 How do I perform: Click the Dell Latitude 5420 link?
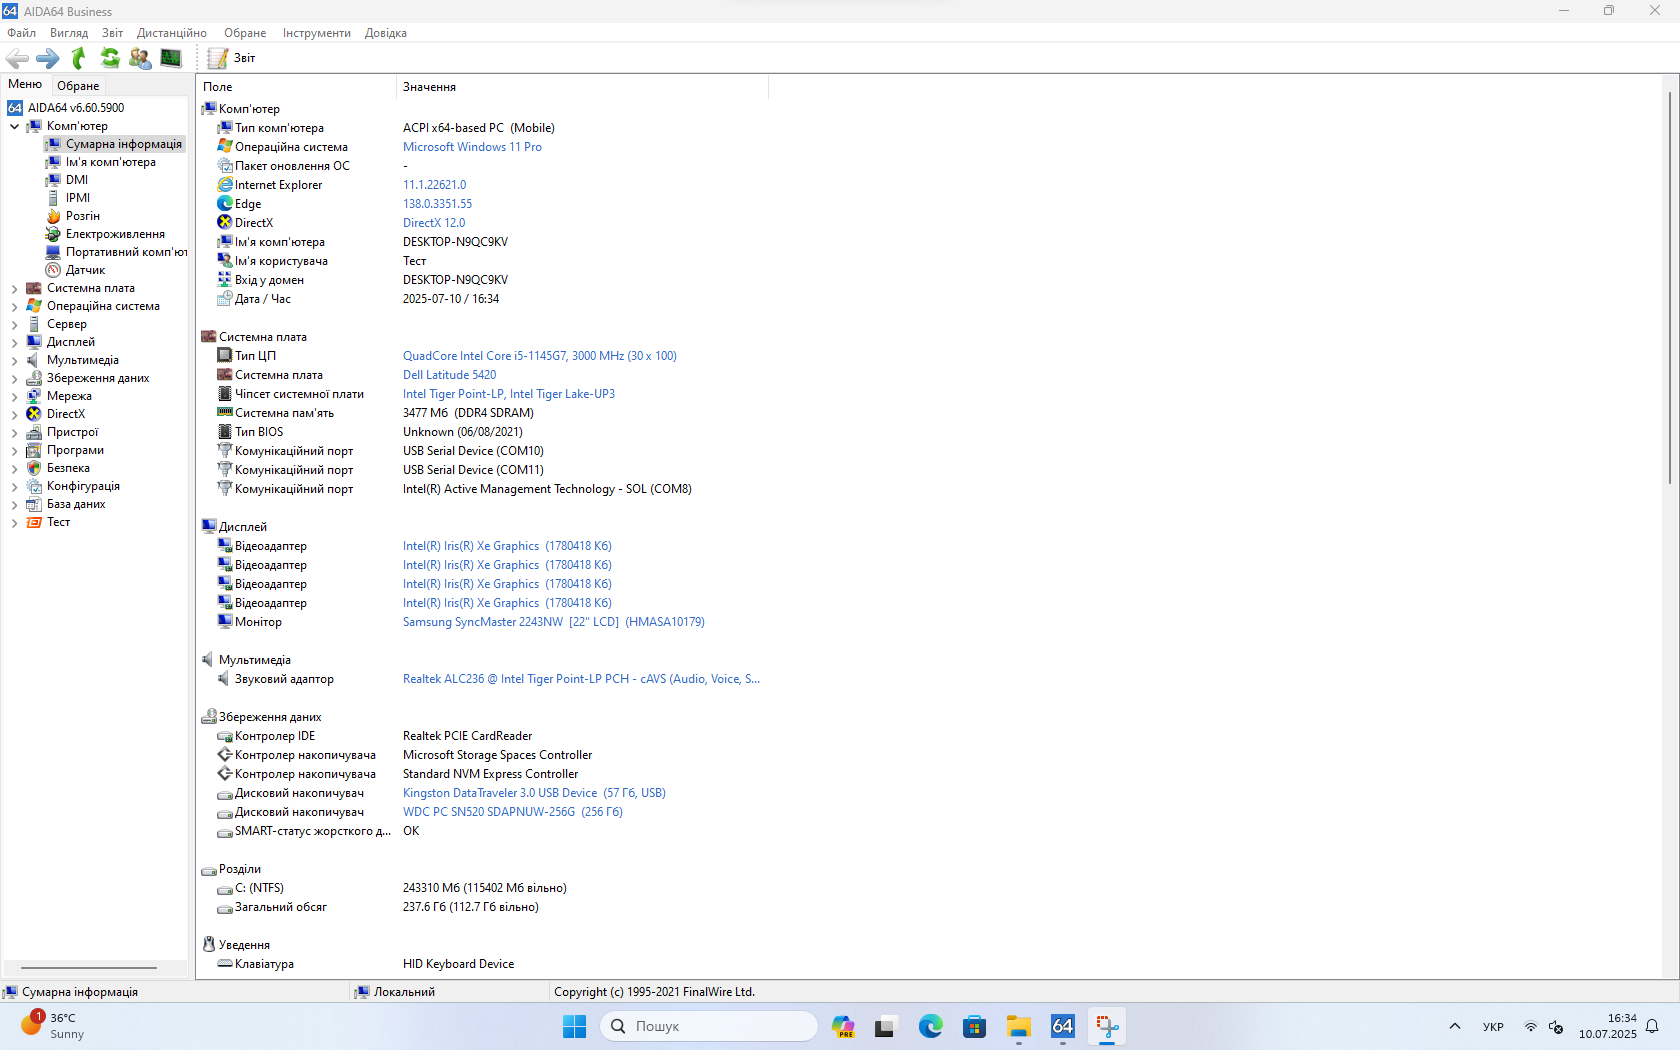pos(449,375)
